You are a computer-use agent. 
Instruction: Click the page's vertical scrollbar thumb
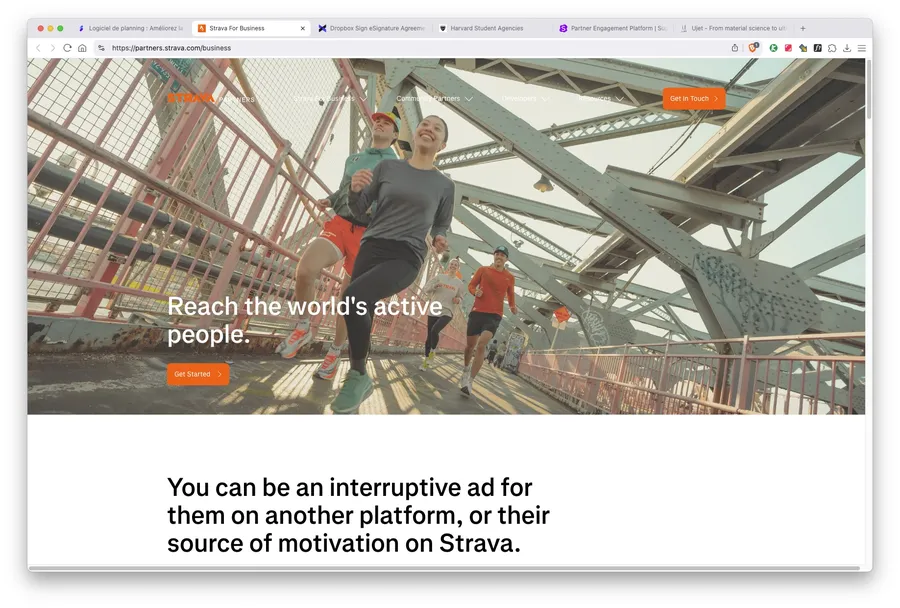tap(868, 89)
